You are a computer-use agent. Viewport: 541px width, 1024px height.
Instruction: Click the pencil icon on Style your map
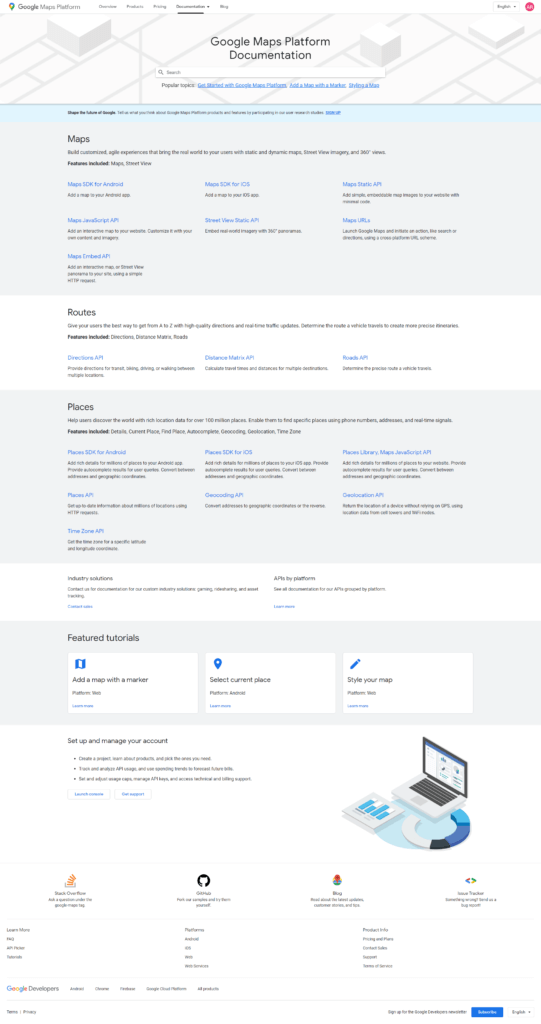[x=355, y=664]
